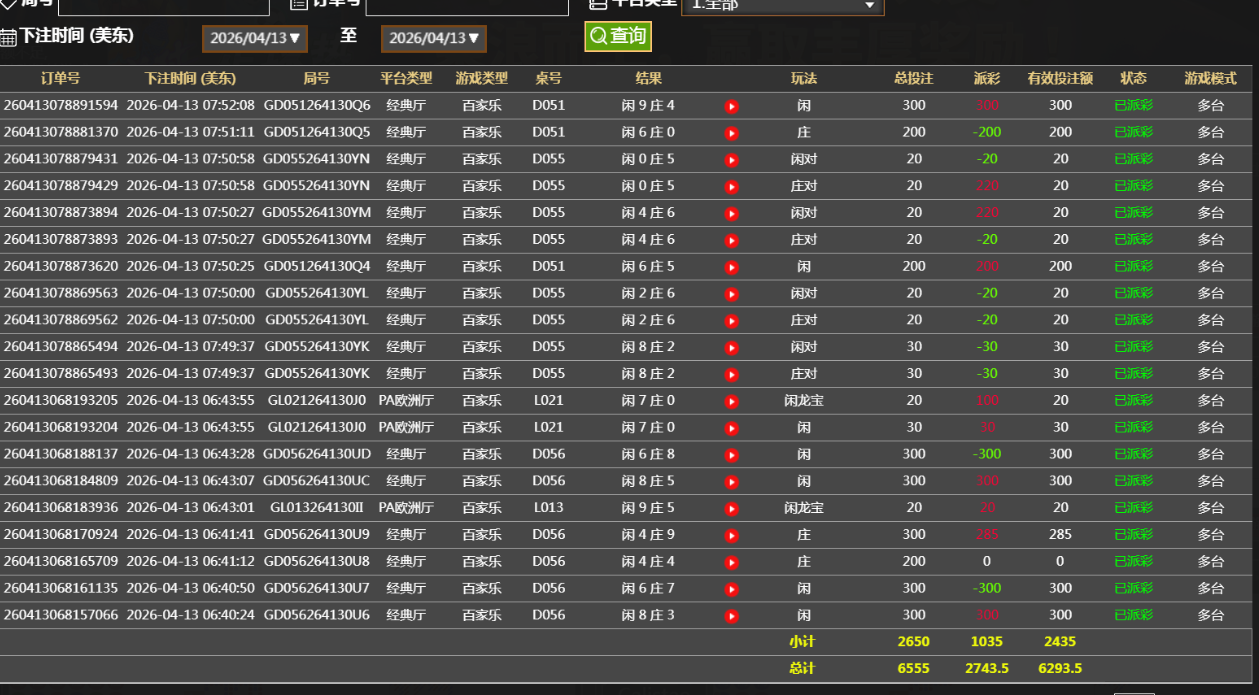Select order number 260413068165709
Screen dimensions: 1259x695
click(x=60, y=561)
